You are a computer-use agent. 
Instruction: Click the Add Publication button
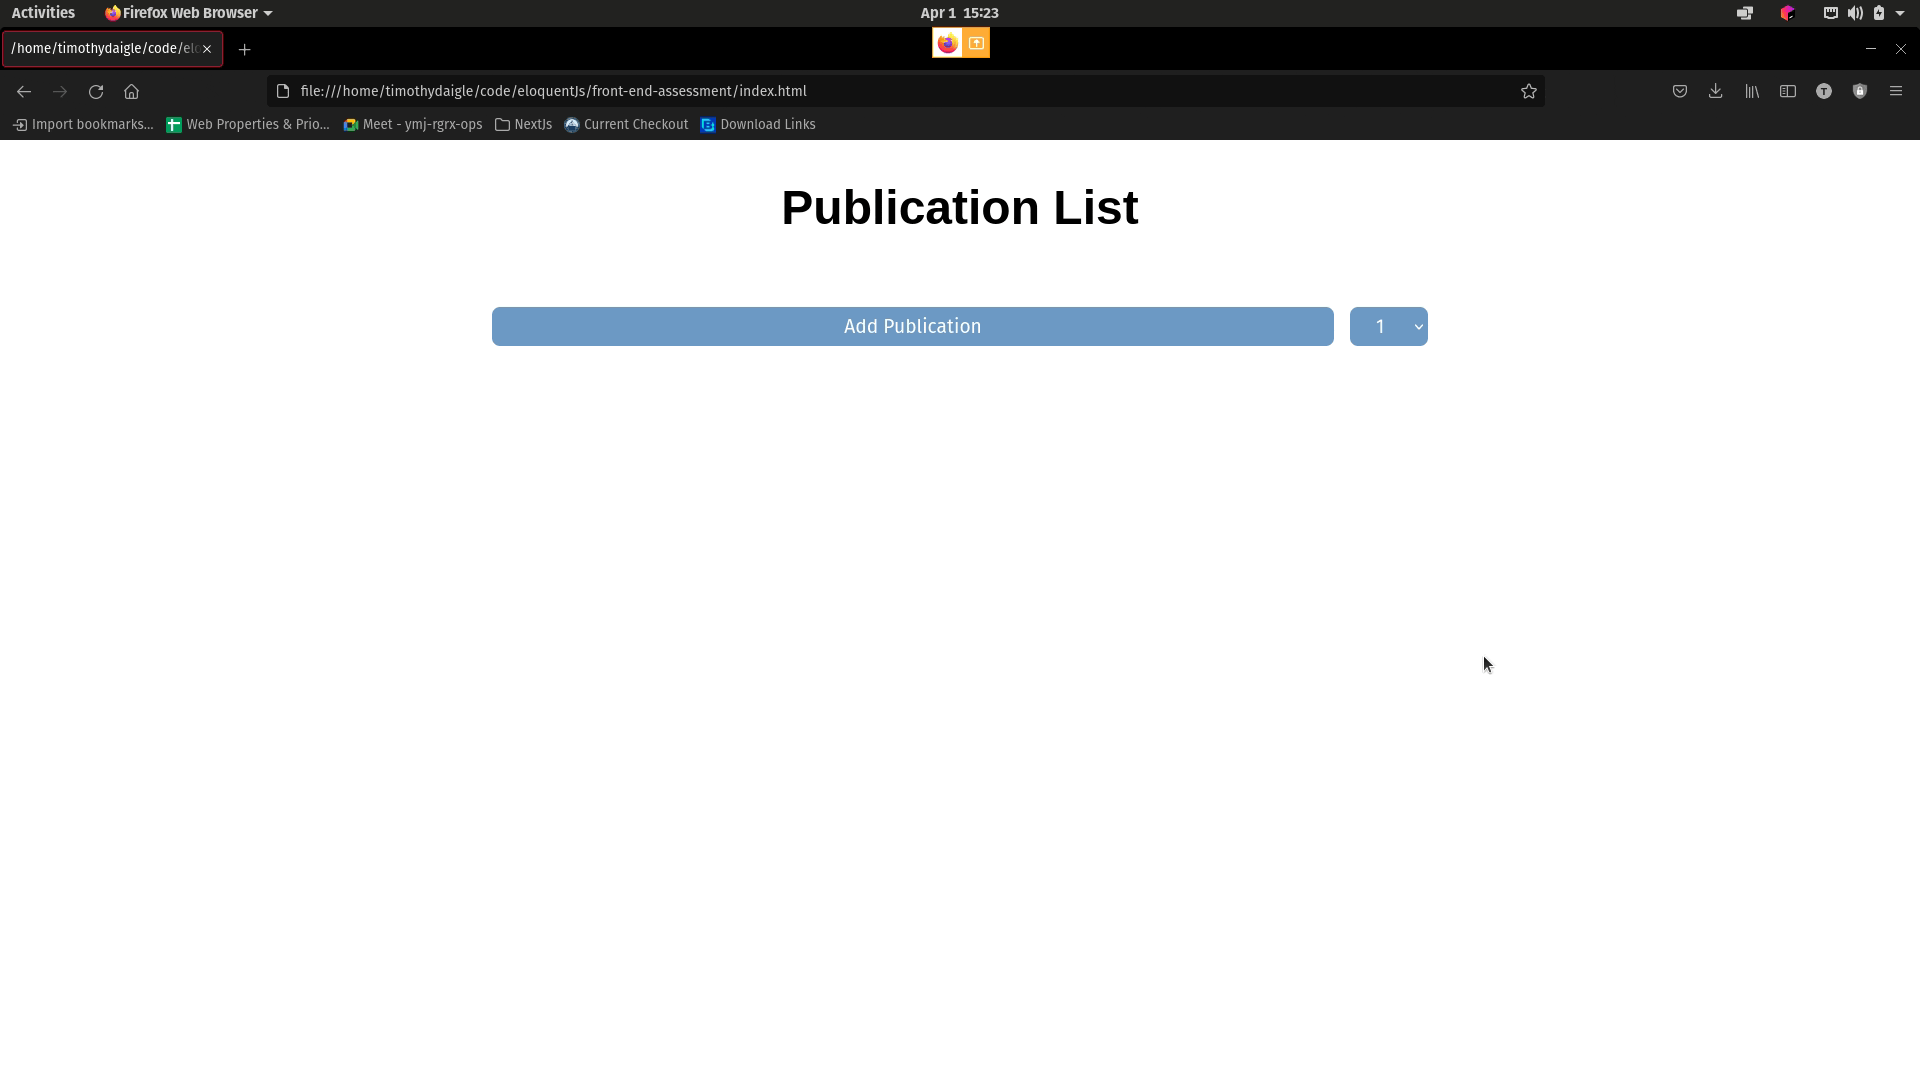coord(912,326)
